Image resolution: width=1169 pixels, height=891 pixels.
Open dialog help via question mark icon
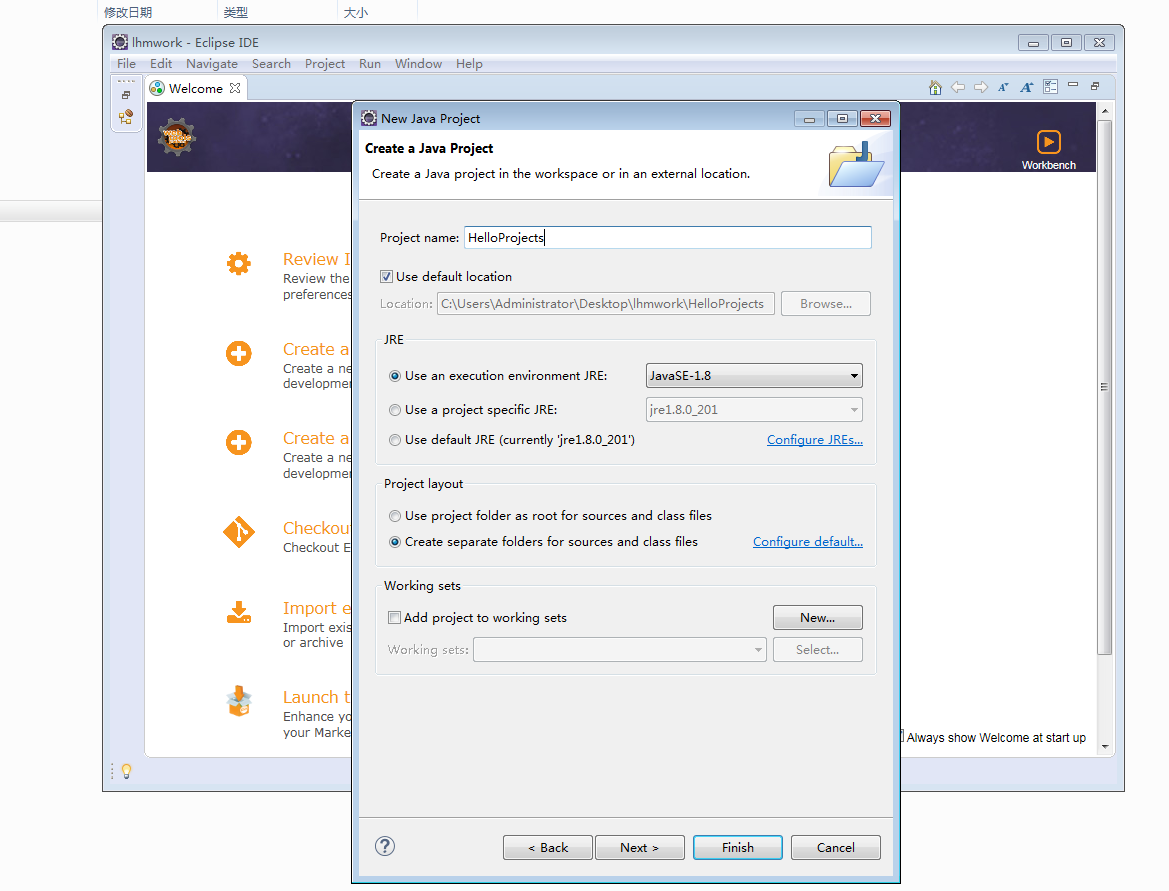(385, 846)
